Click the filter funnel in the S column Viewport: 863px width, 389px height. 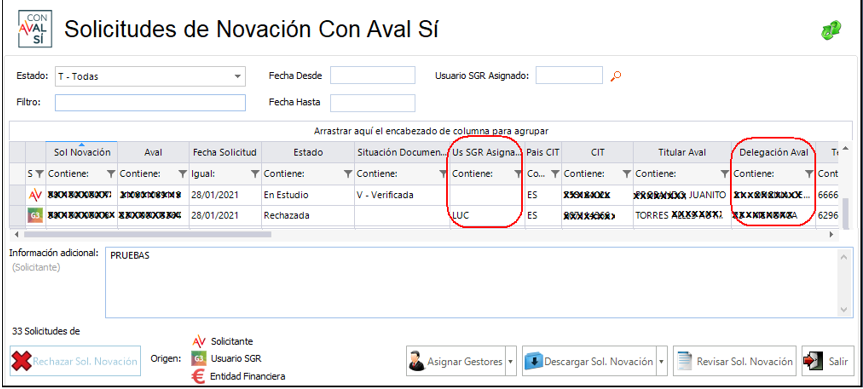pyautogui.click(x=39, y=174)
